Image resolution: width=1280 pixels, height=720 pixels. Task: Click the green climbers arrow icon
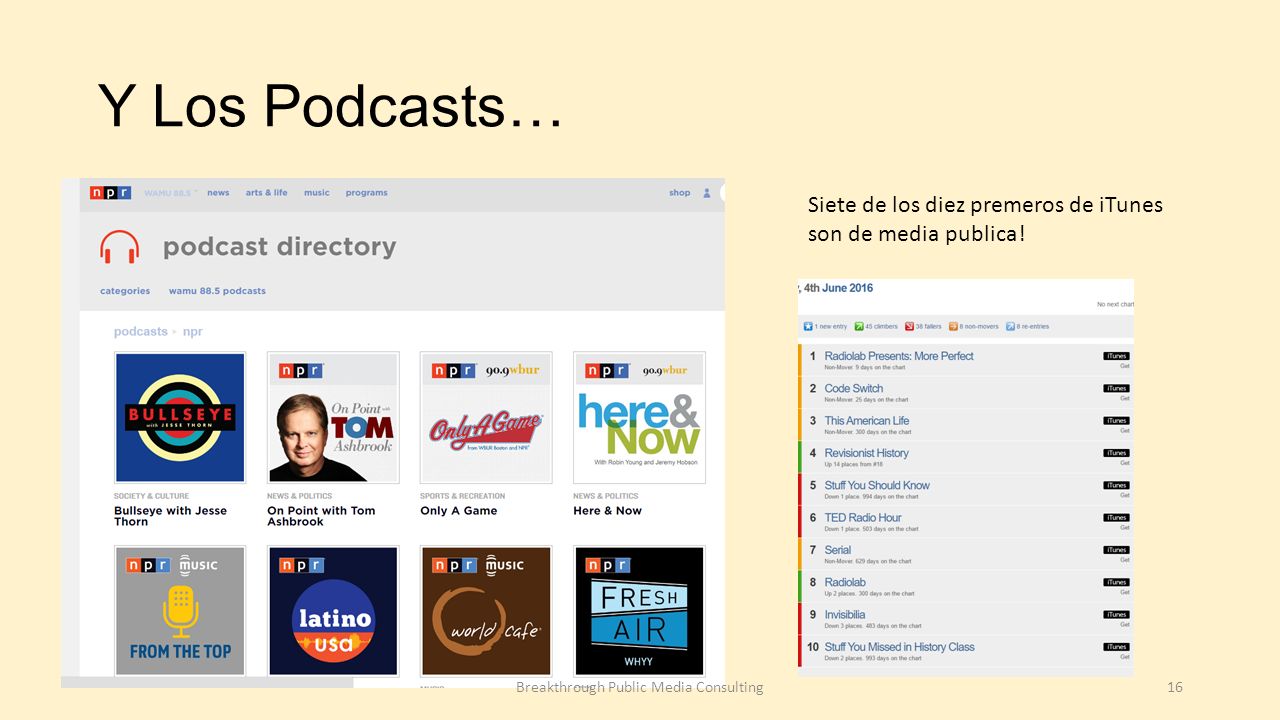[x=859, y=326]
